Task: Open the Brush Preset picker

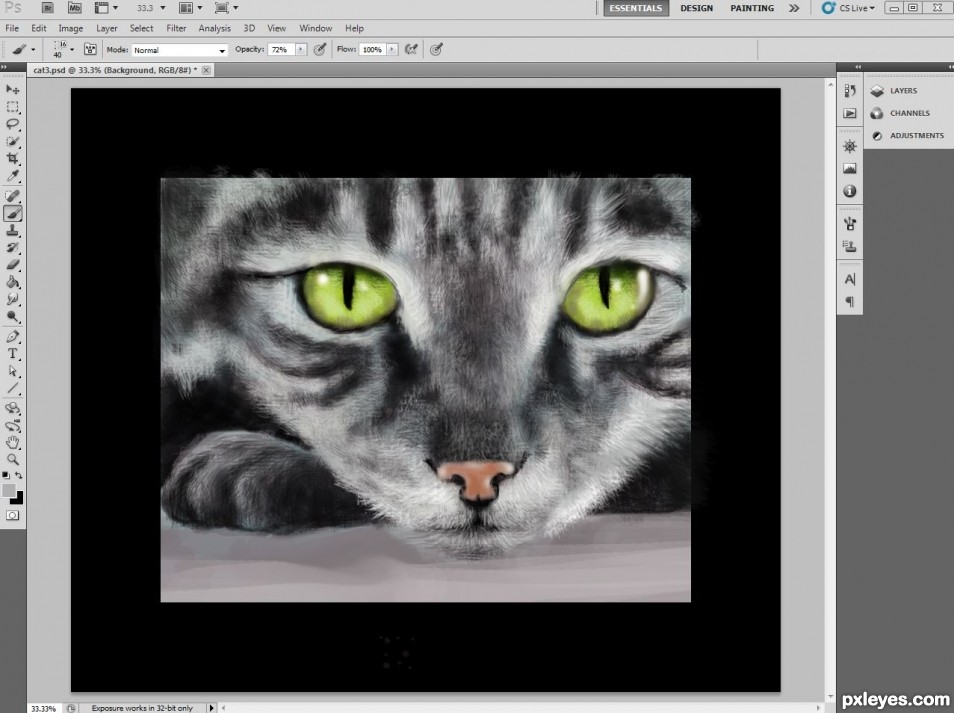Action: point(63,49)
